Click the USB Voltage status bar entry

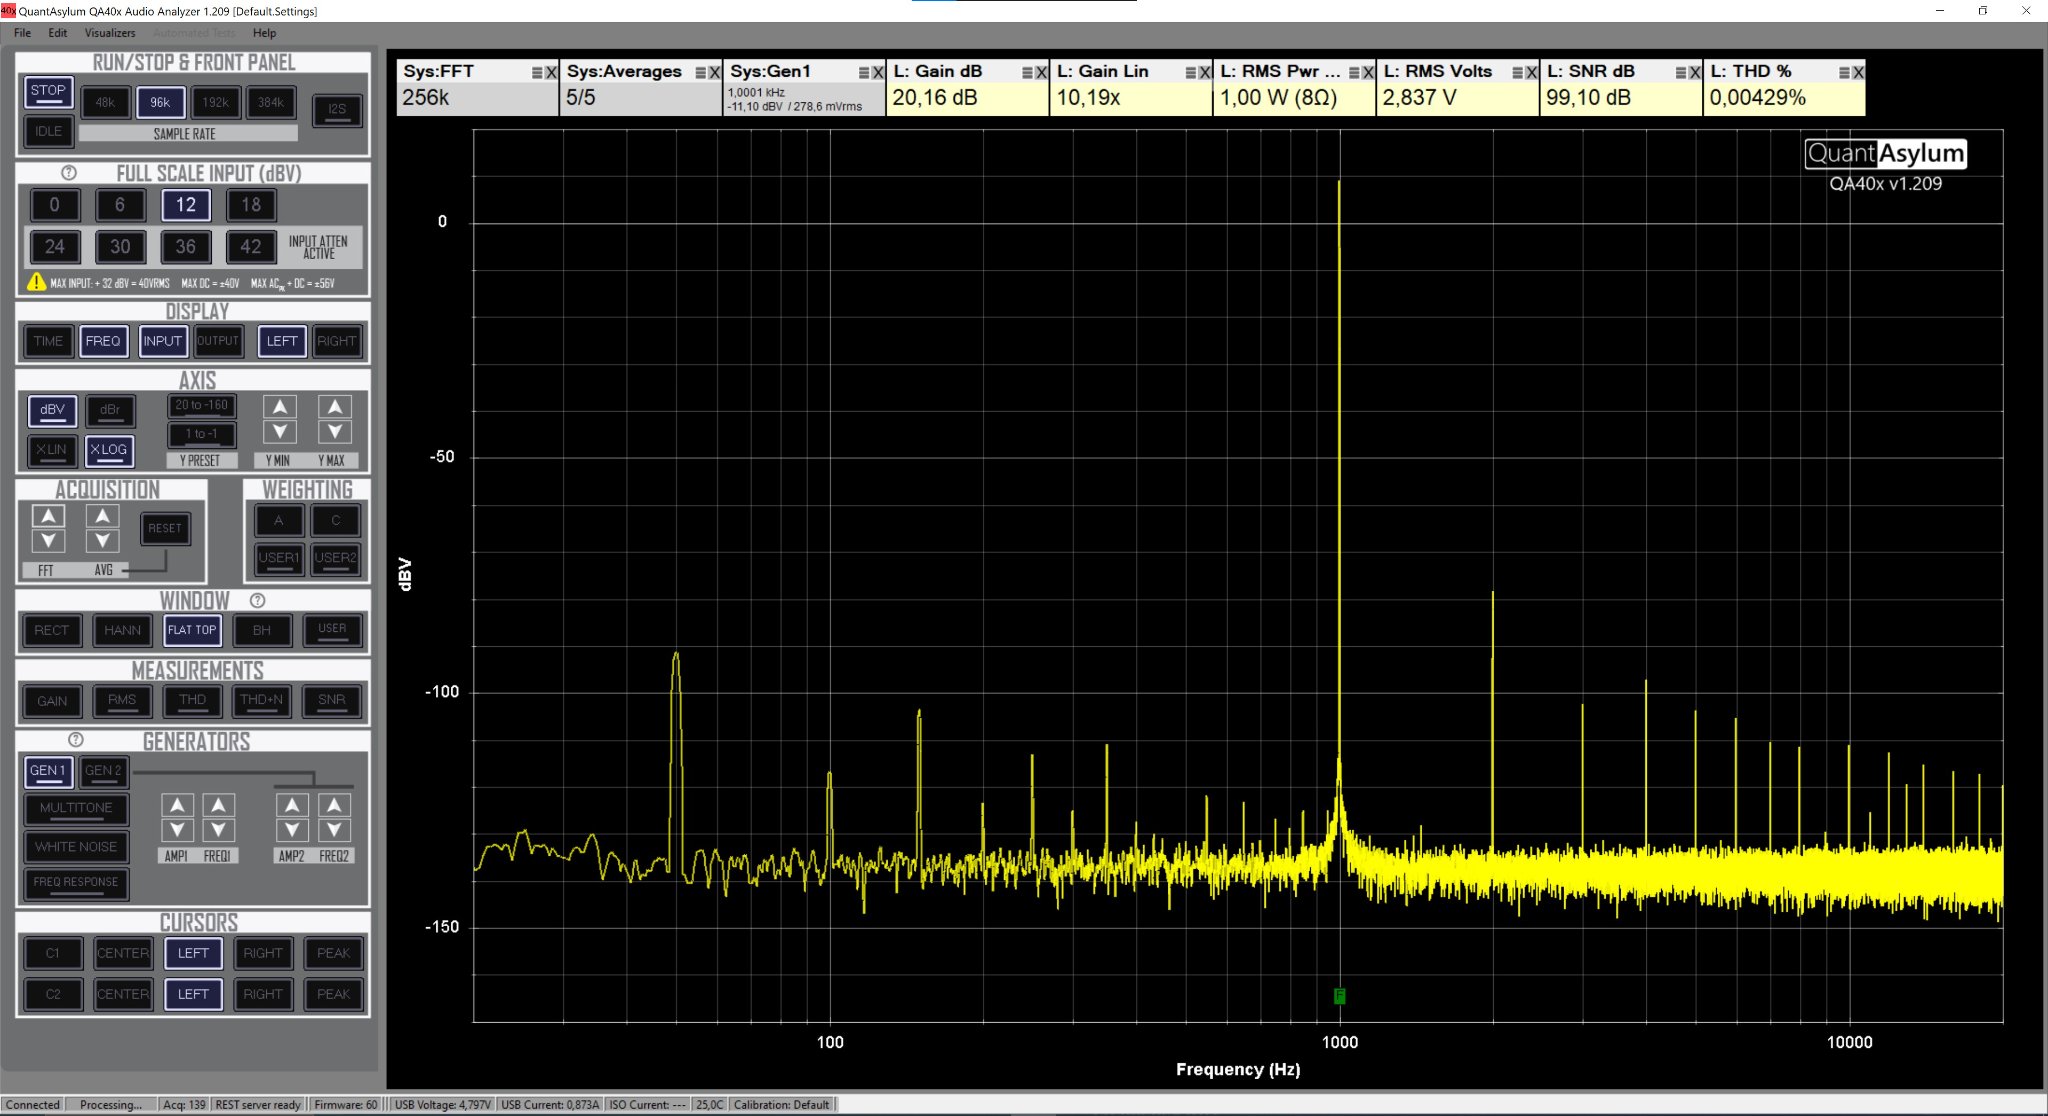click(x=442, y=1105)
